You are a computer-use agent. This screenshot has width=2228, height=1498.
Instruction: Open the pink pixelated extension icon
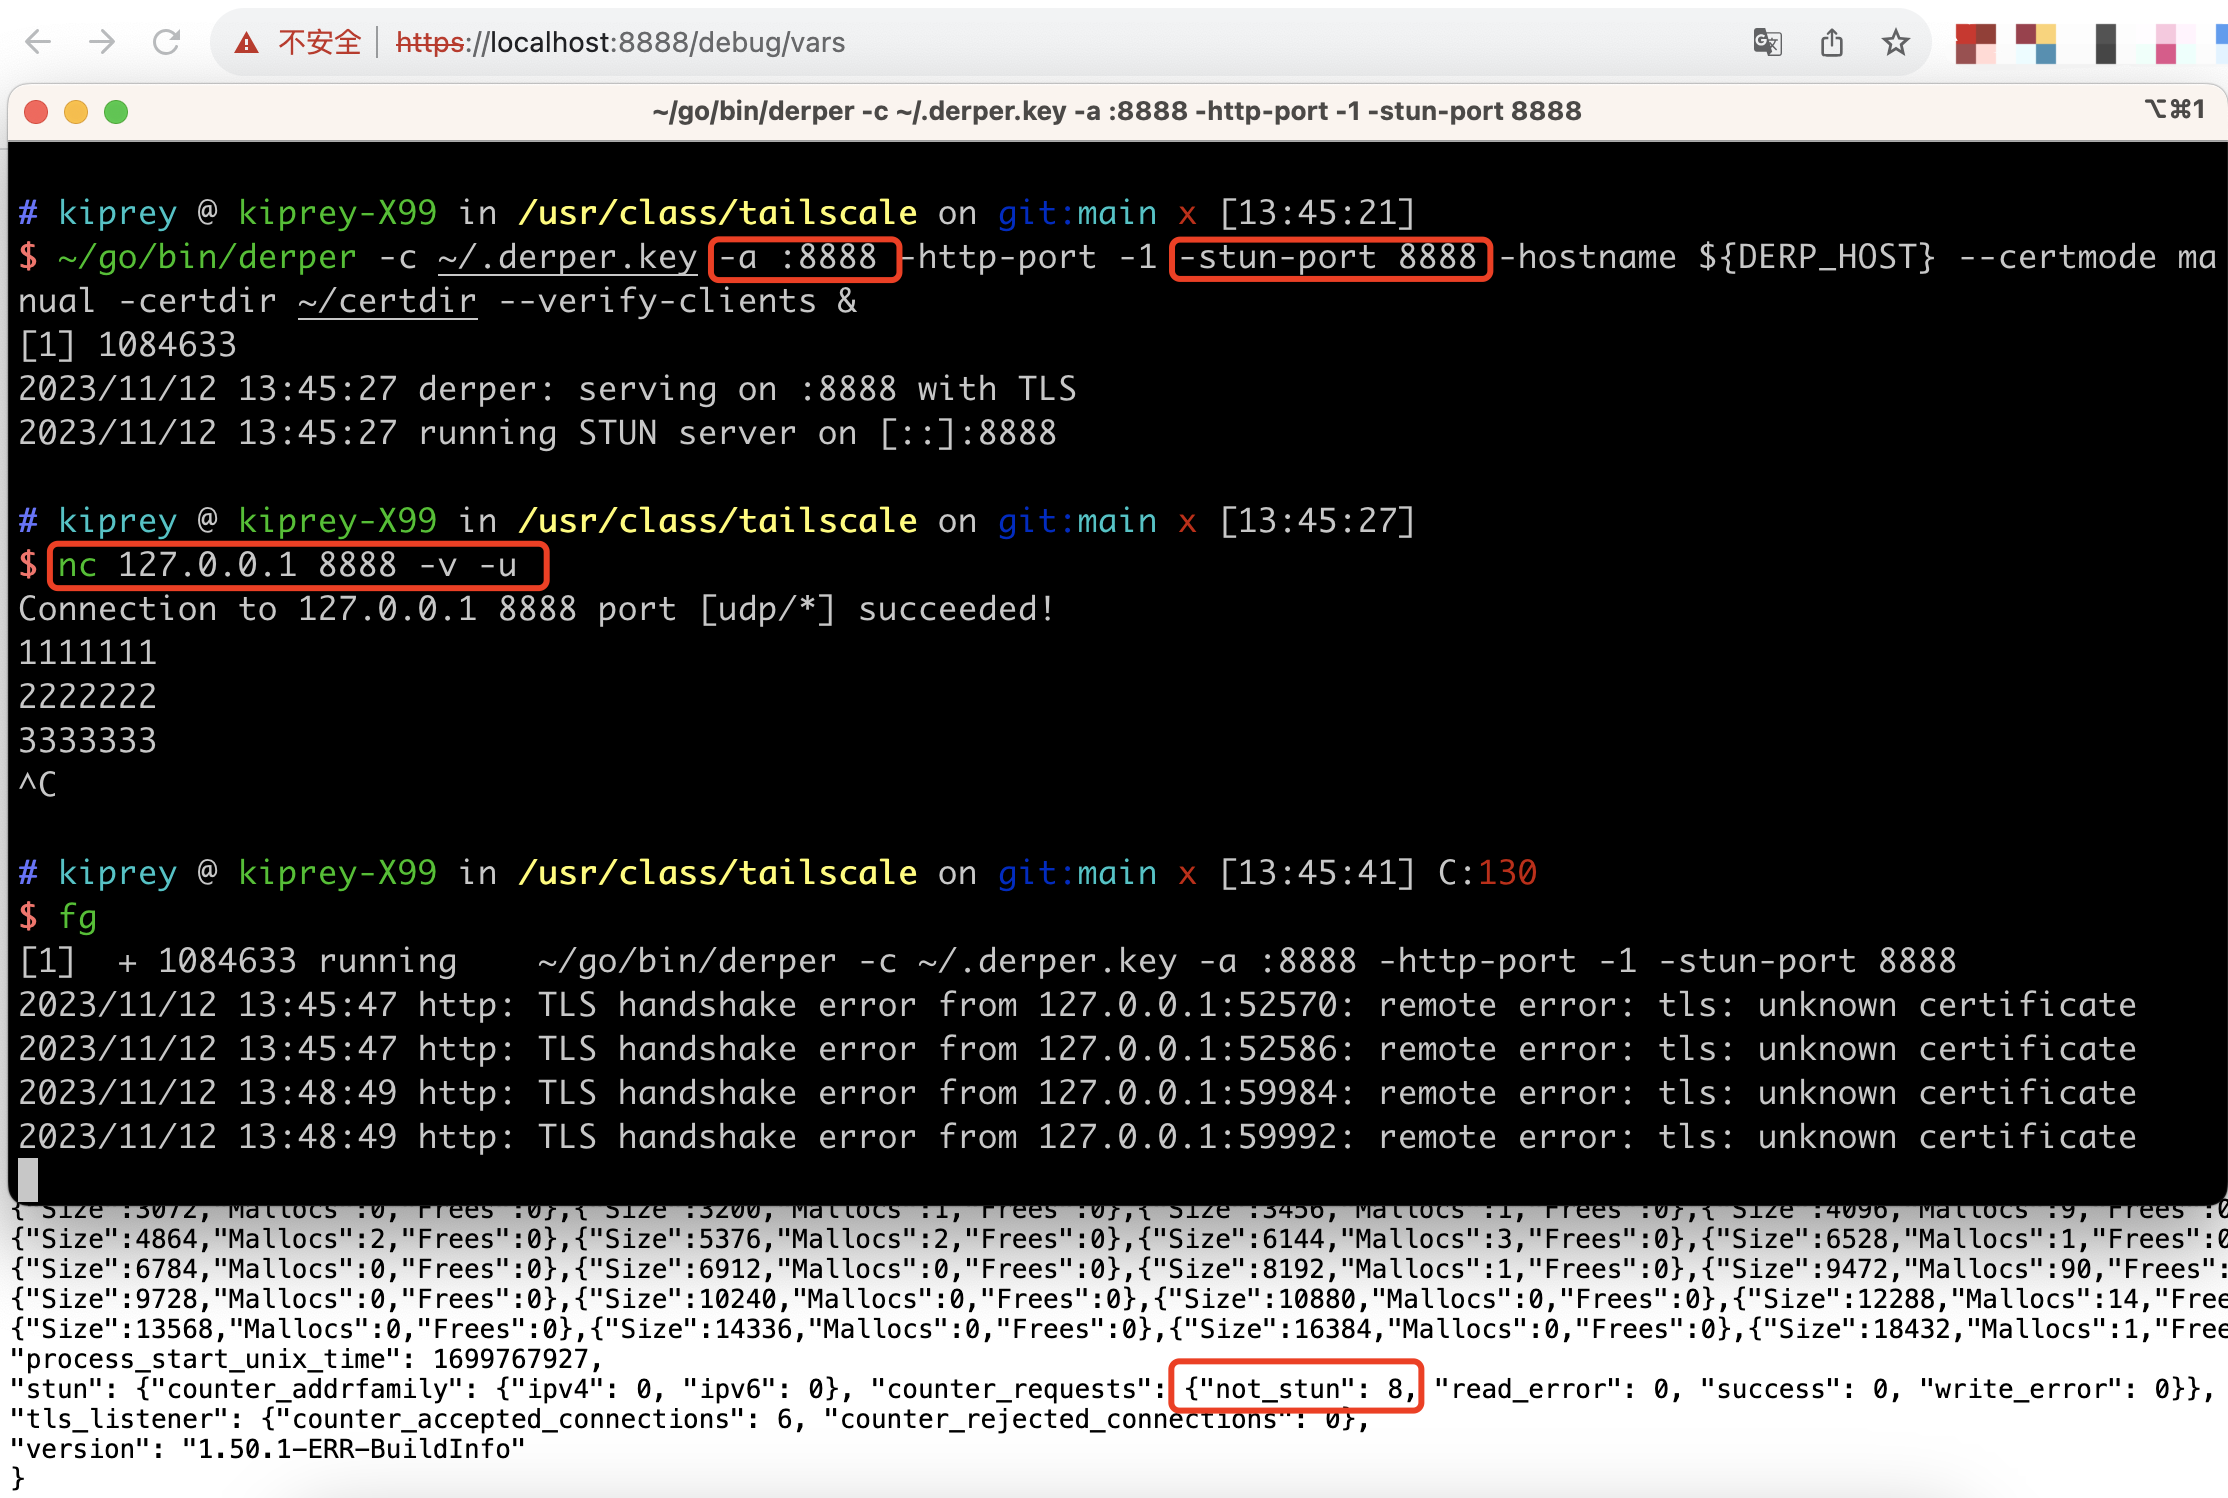coord(2166,43)
